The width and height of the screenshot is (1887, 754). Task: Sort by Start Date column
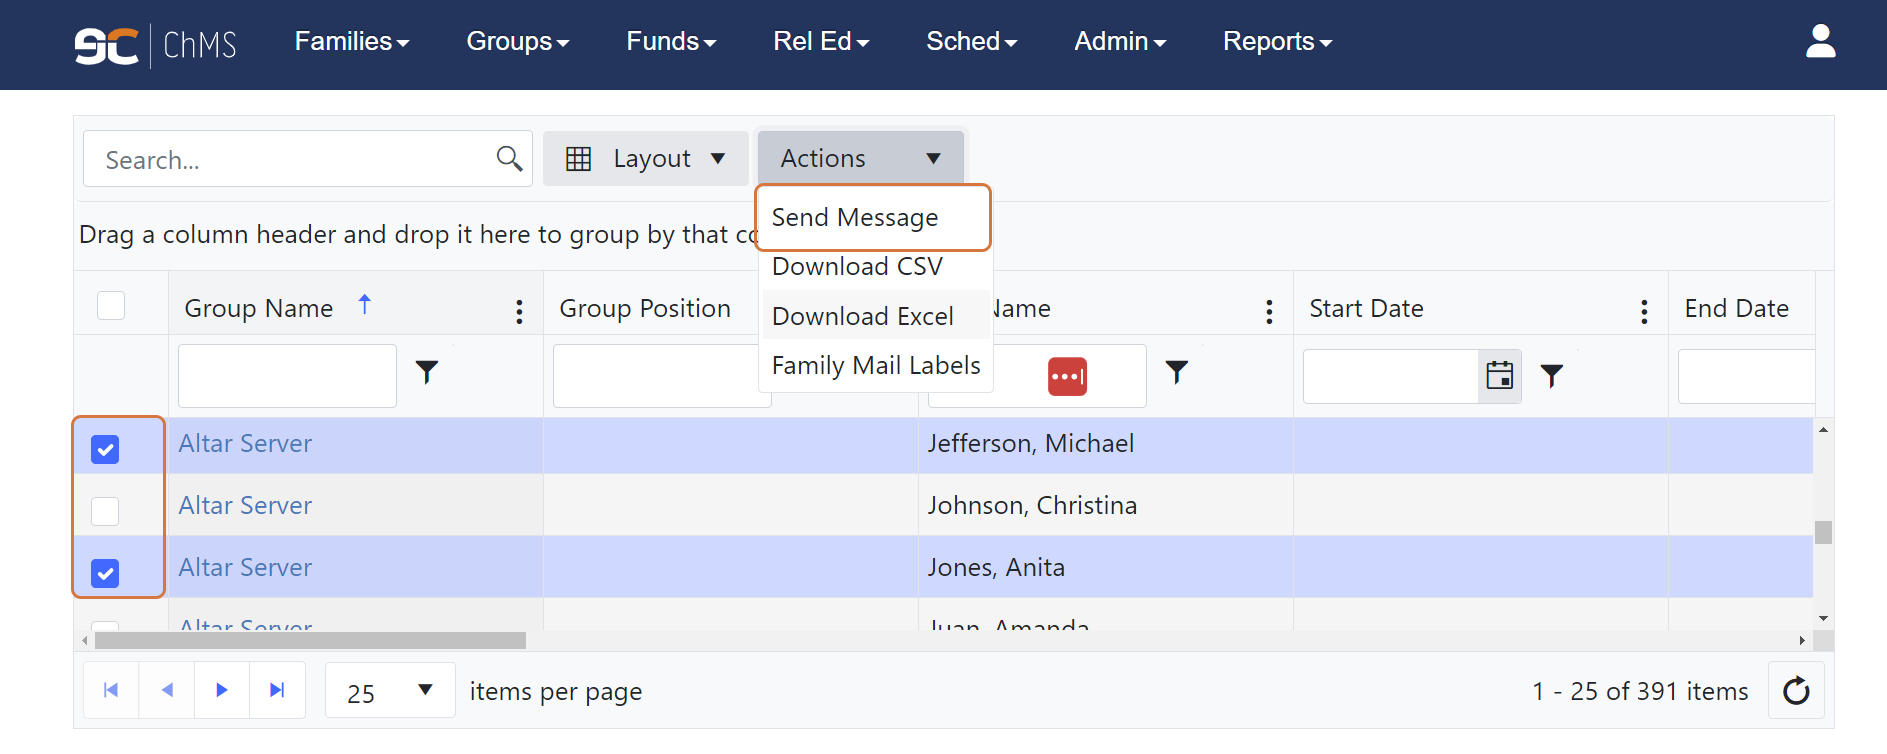(1366, 308)
